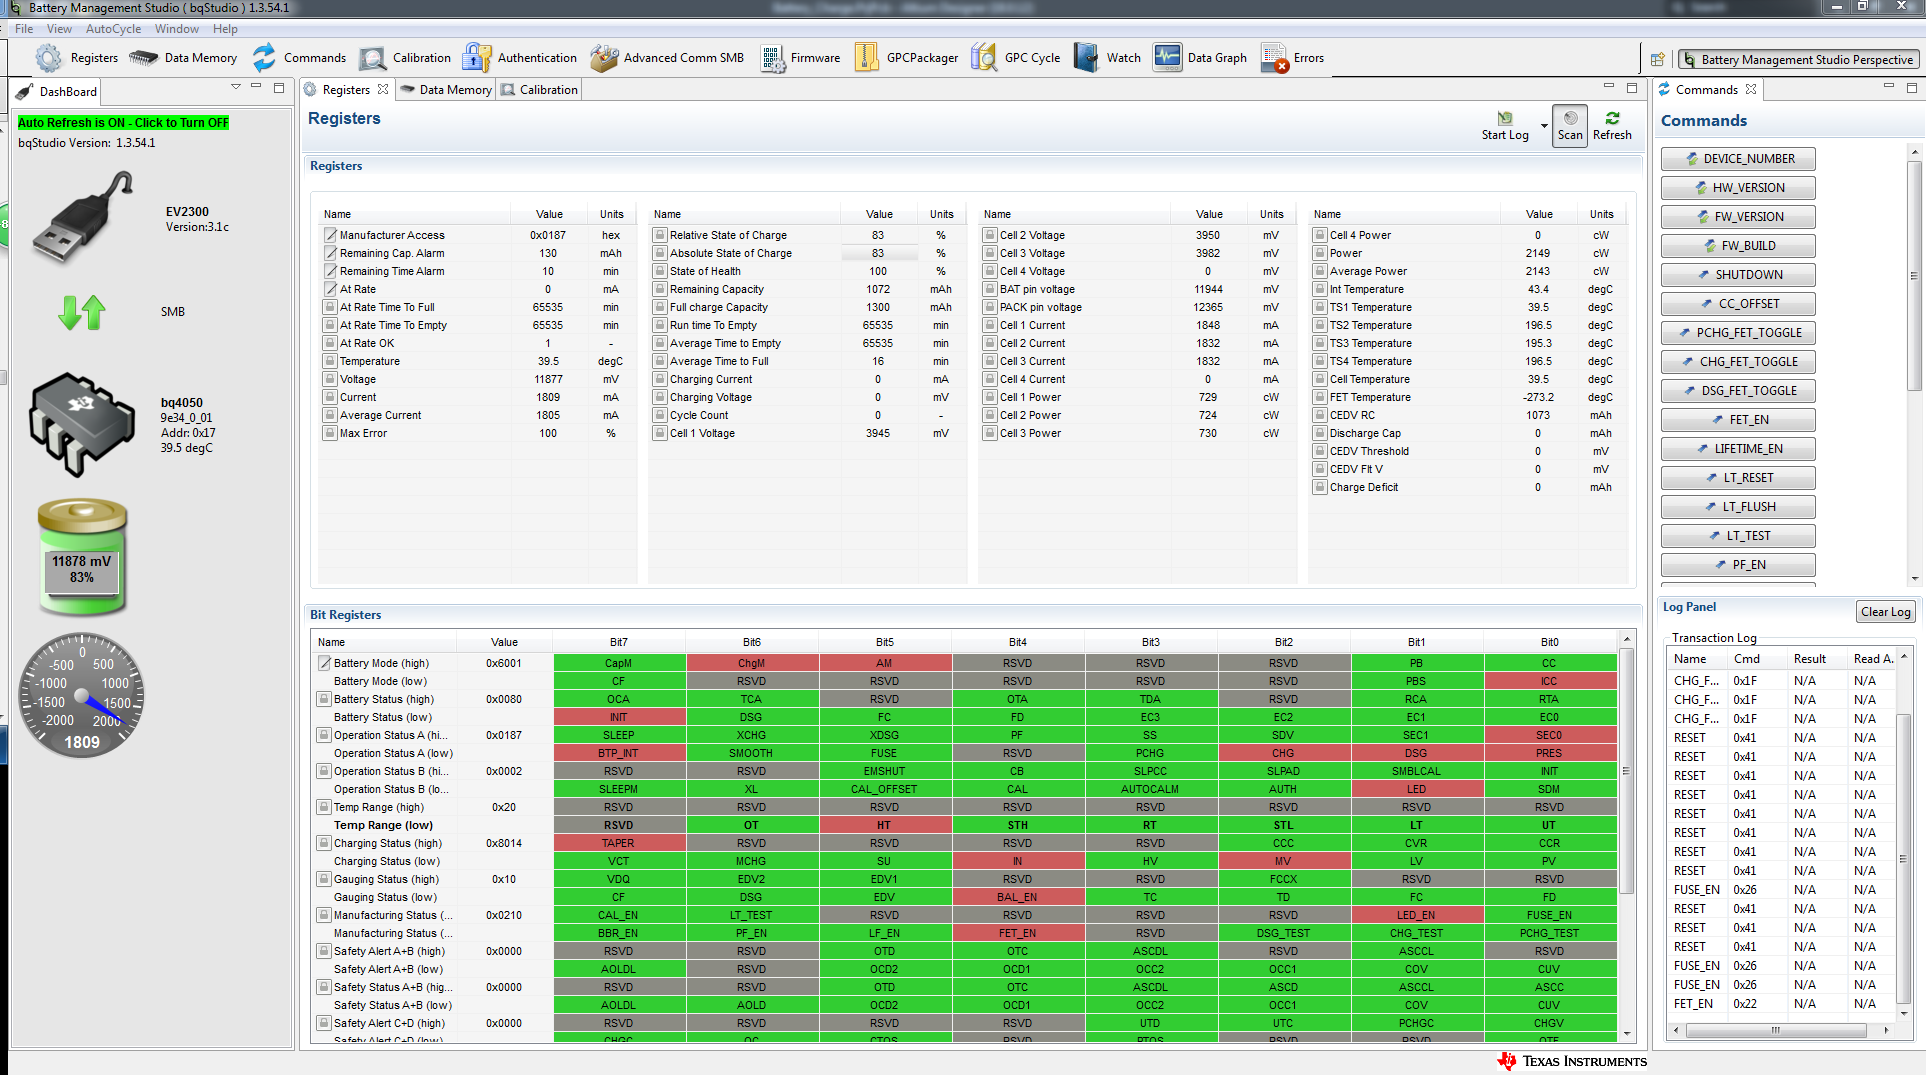Open the Watch tool
Image resolution: width=1926 pixels, height=1075 pixels.
click(x=1108, y=58)
